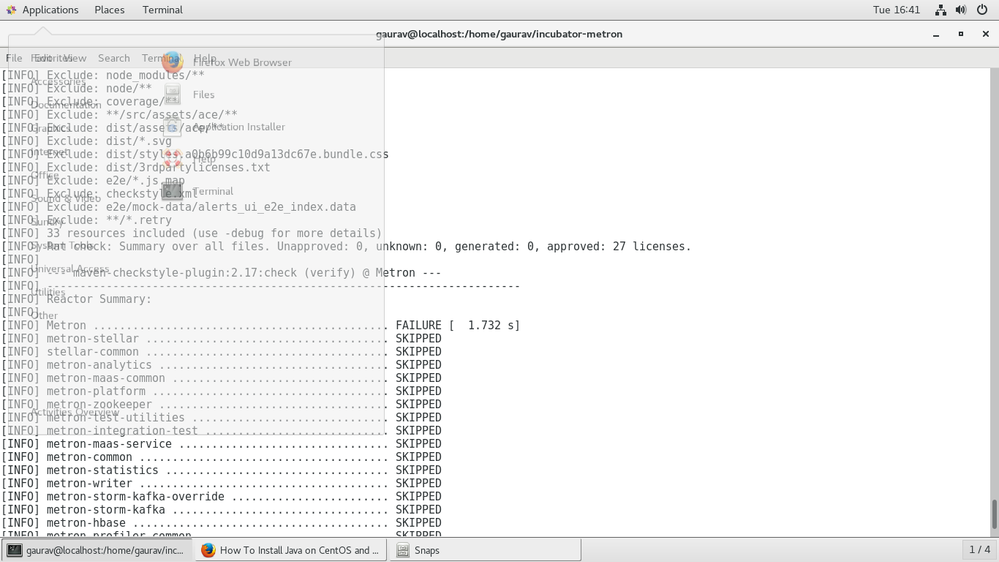Click the metron-analytics SKIPPED line

[222, 365]
